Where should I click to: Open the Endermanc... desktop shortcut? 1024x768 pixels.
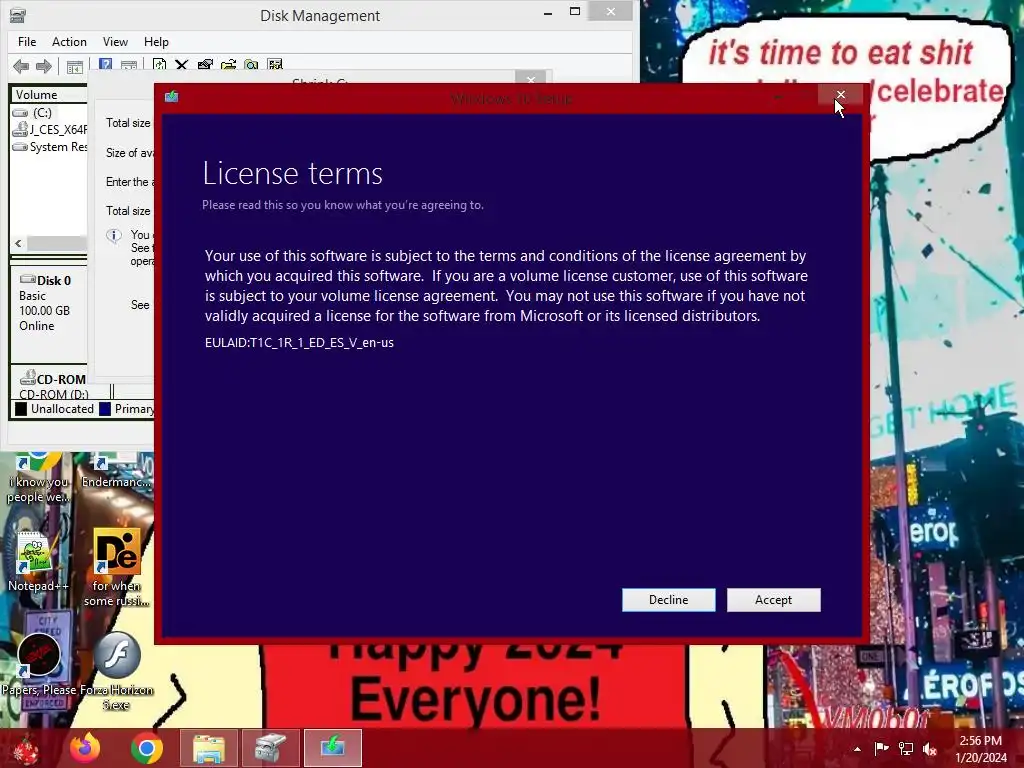116,472
